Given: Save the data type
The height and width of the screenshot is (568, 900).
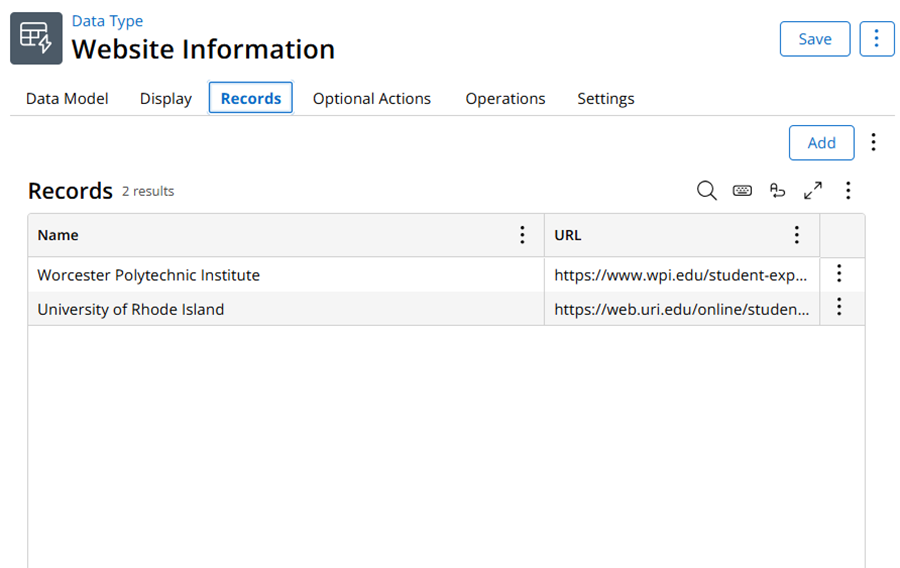Looking at the screenshot, I should point(815,39).
